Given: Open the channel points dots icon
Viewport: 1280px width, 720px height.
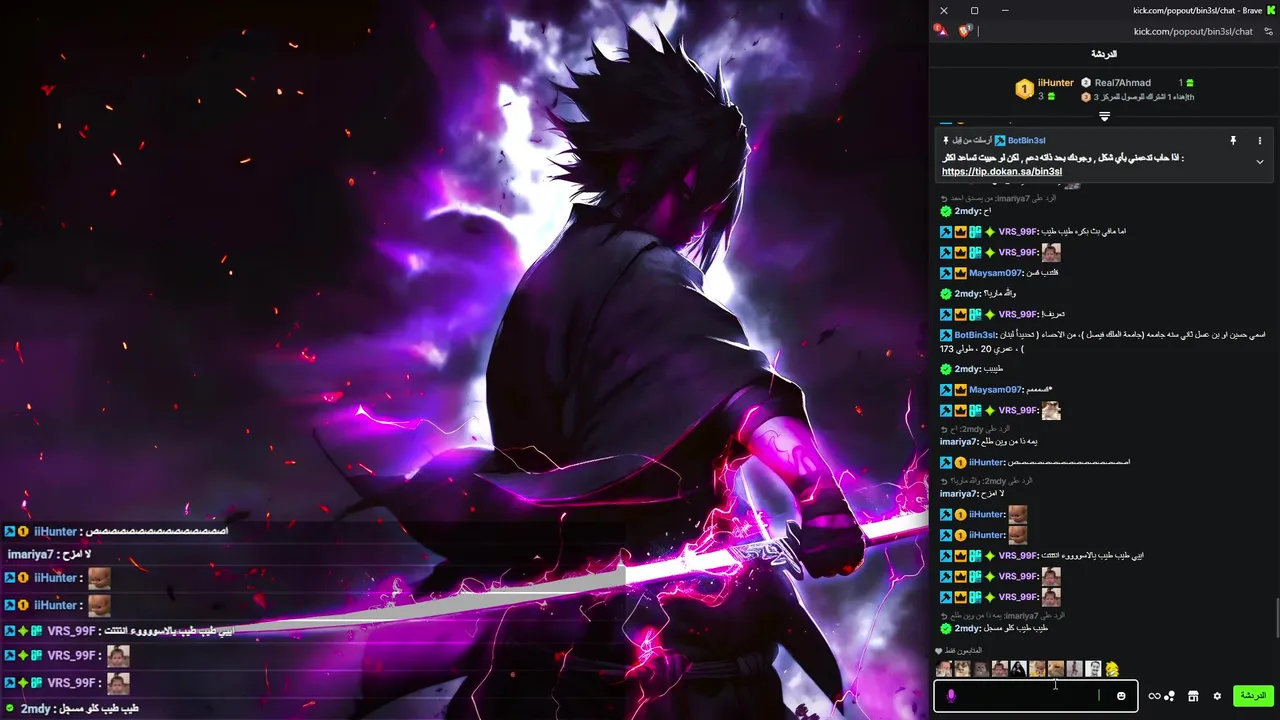Looking at the screenshot, I should pos(1169,696).
